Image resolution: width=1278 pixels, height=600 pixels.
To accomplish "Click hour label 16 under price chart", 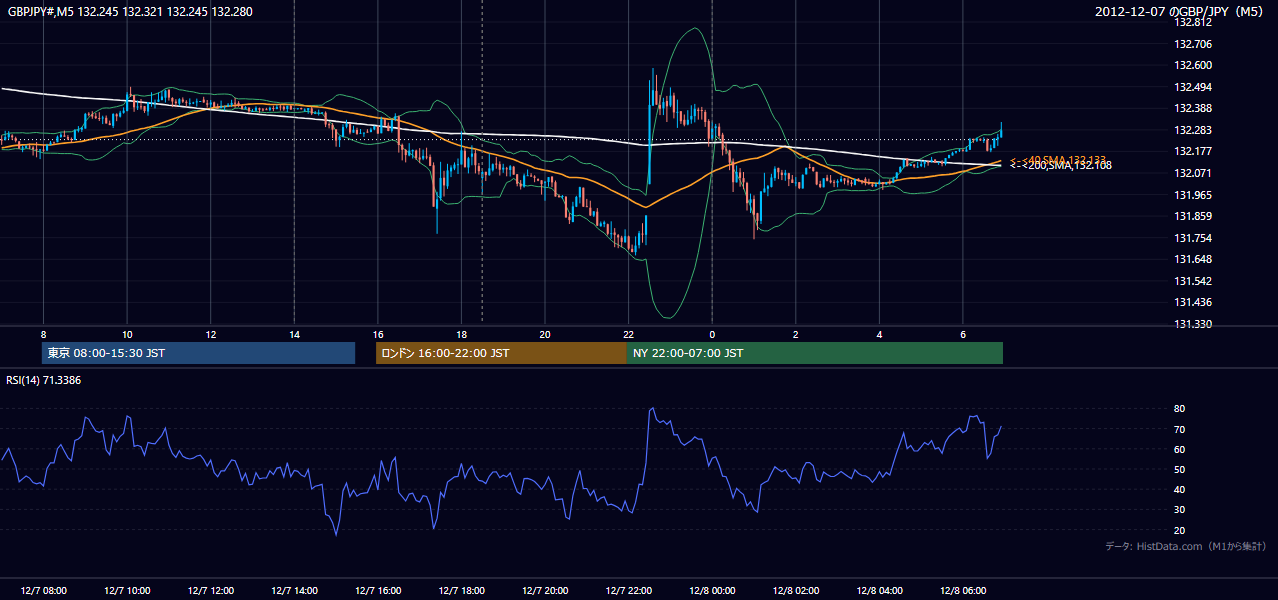I will tap(378, 334).
